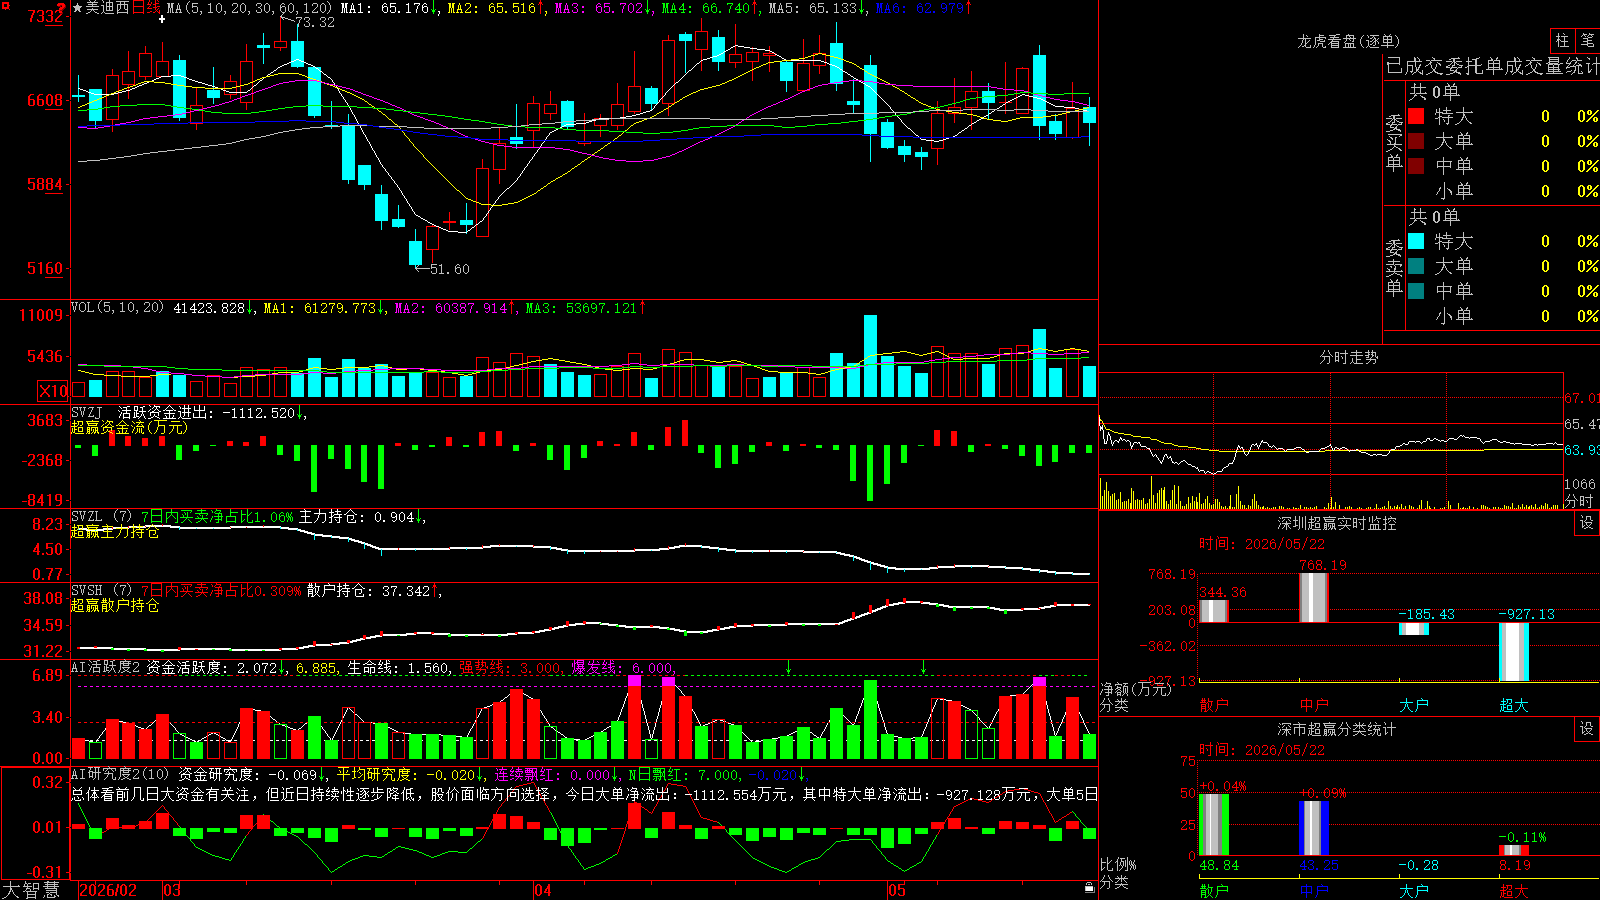Click the AI活跃度2 indicator label
Screen dimensions: 1600x900
106,667
